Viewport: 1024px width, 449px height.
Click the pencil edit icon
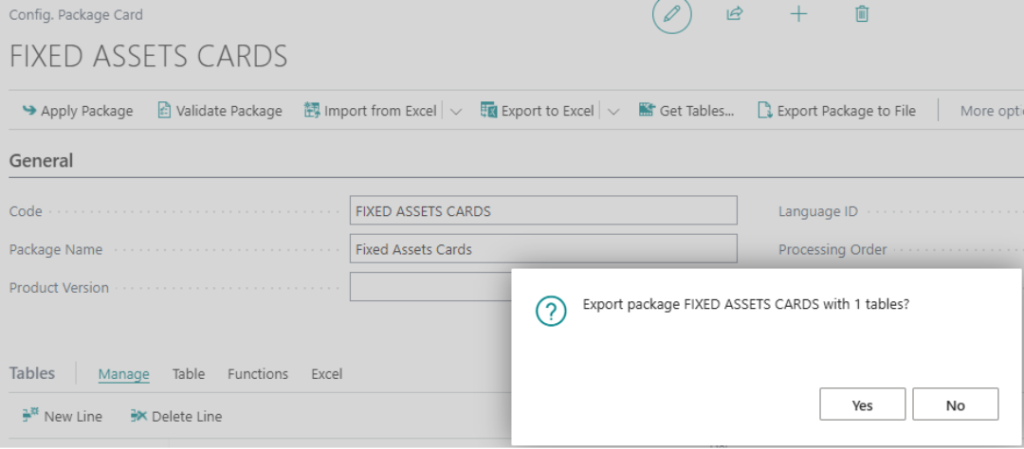pos(672,15)
